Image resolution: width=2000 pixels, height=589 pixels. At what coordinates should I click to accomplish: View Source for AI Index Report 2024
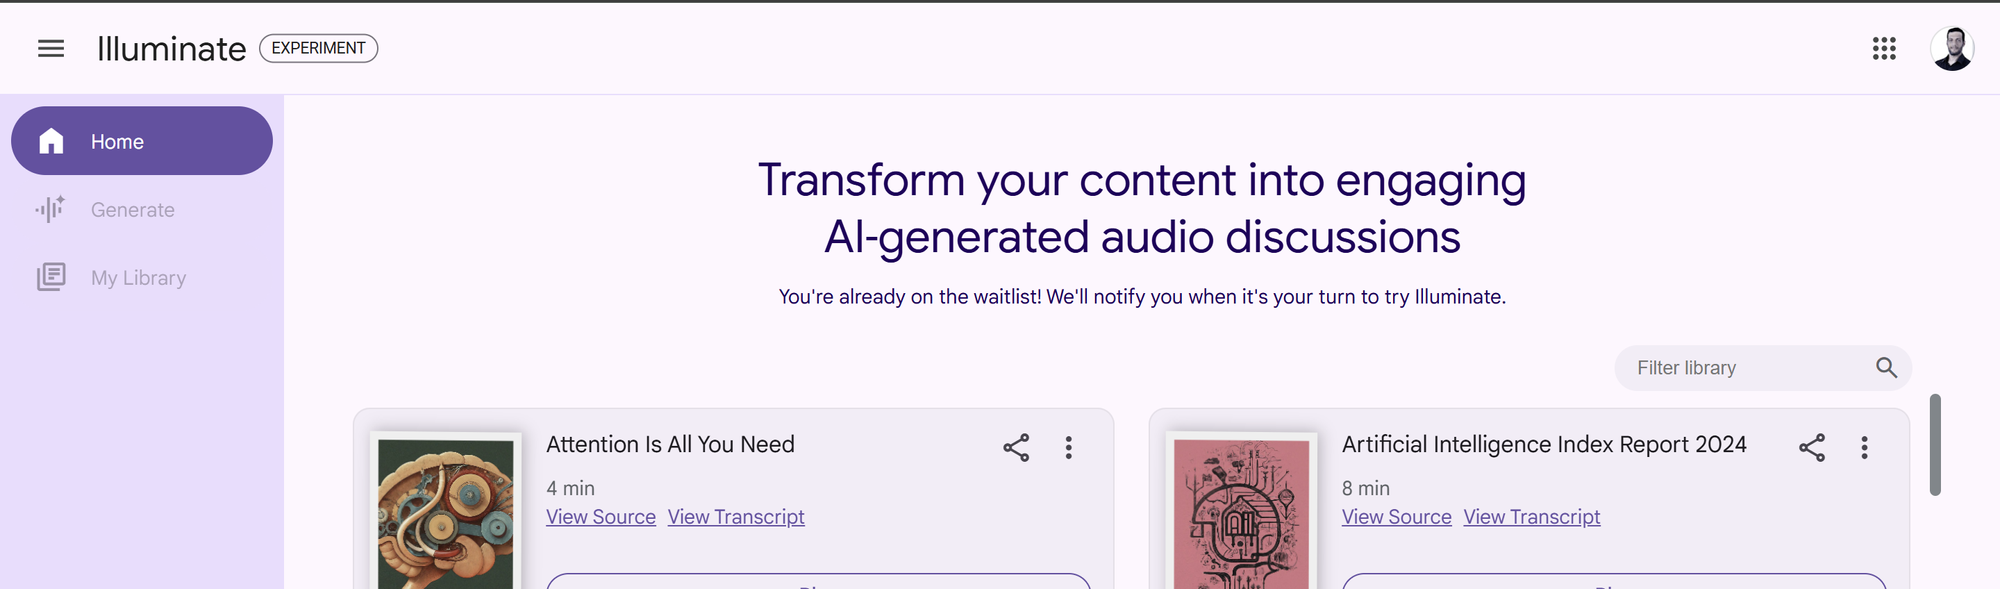(x=1397, y=517)
